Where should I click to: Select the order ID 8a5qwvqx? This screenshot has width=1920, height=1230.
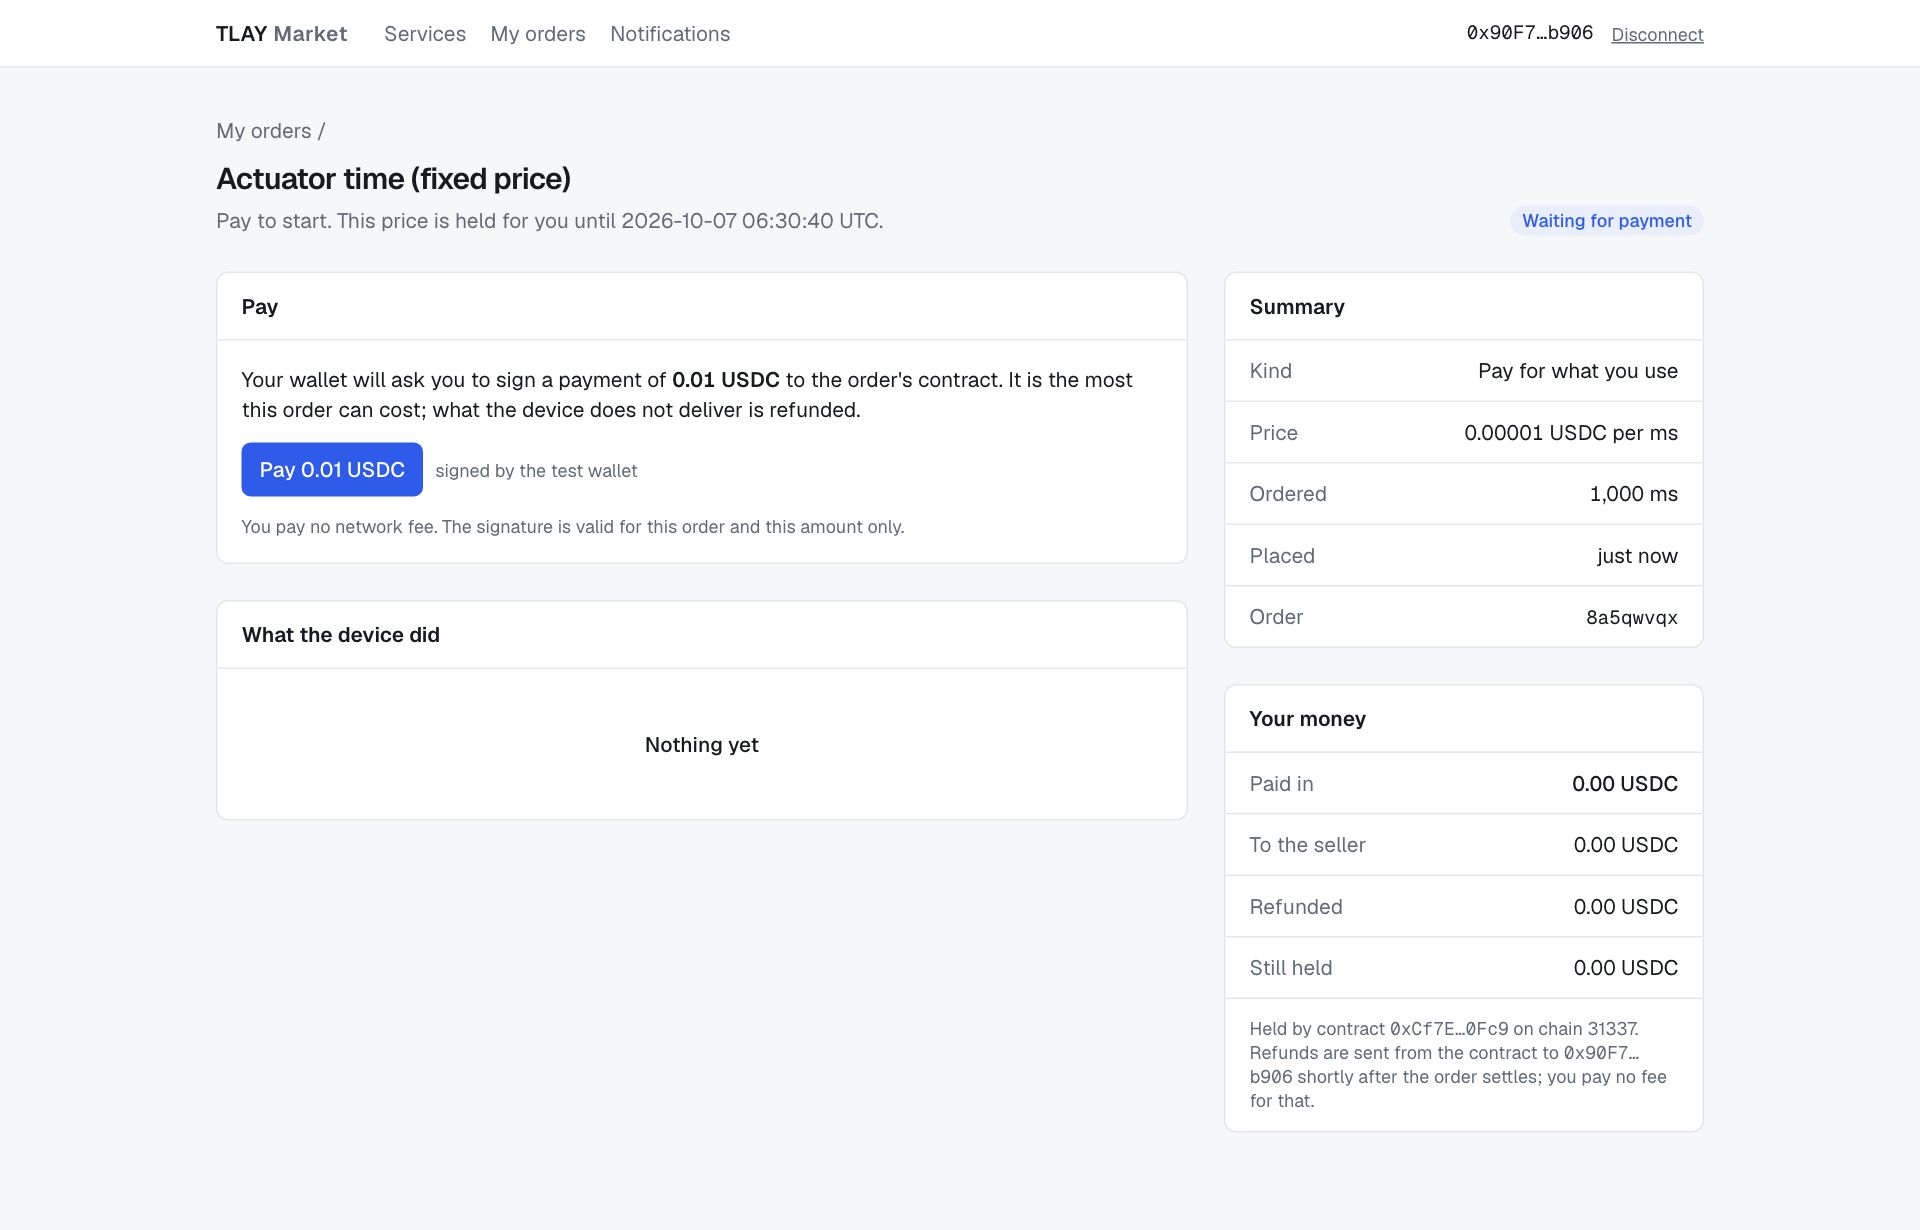click(1631, 618)
